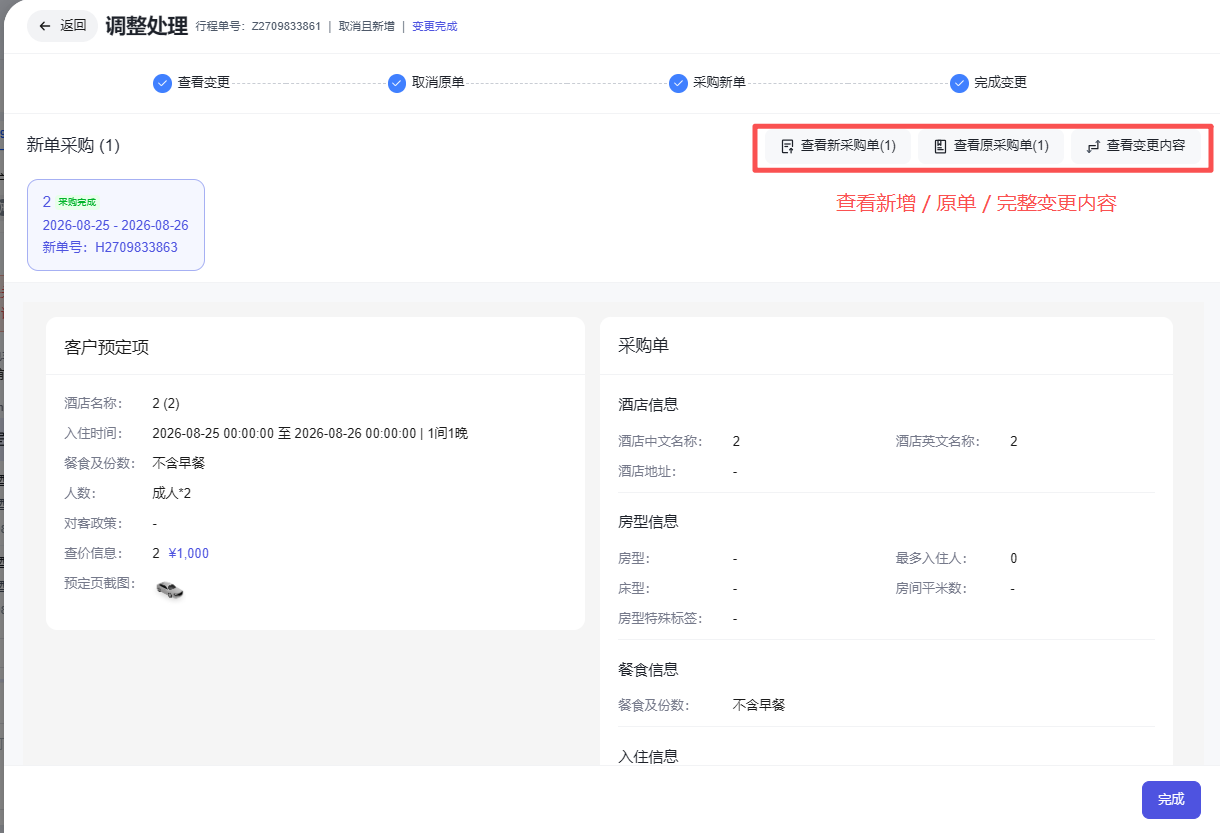Click the 入住信息 section heading
Viewport: 1220px width, 833px height.
tap(648, 757)
